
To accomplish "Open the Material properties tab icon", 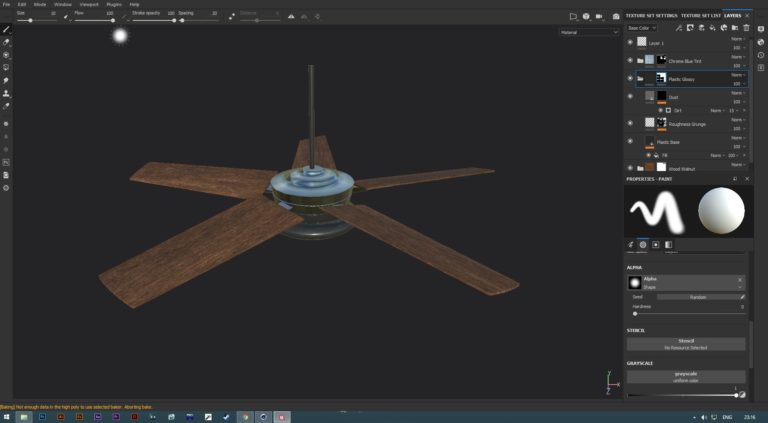I will point(668,244).
